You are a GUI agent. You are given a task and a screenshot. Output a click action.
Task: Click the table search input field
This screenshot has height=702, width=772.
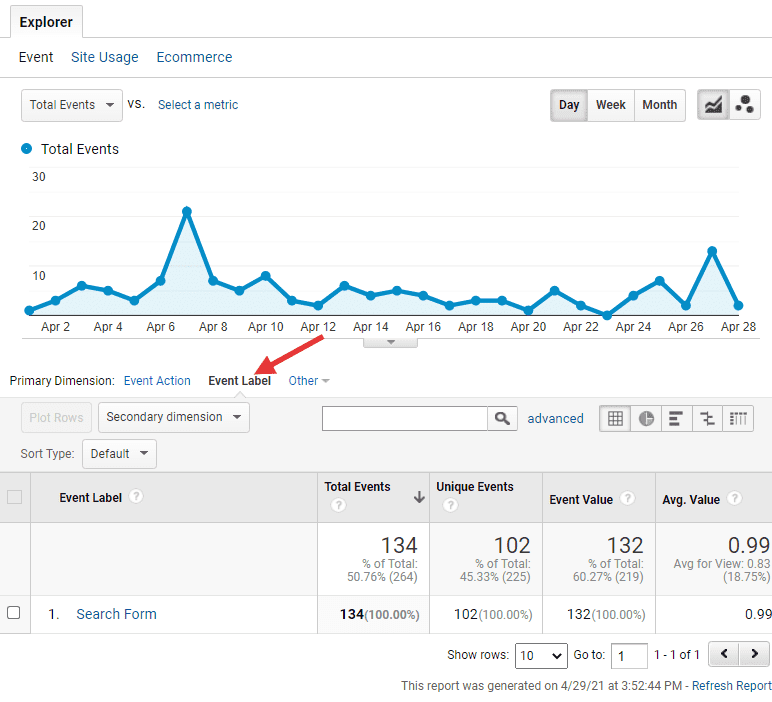pyautogui.click(x=405, y=418)
